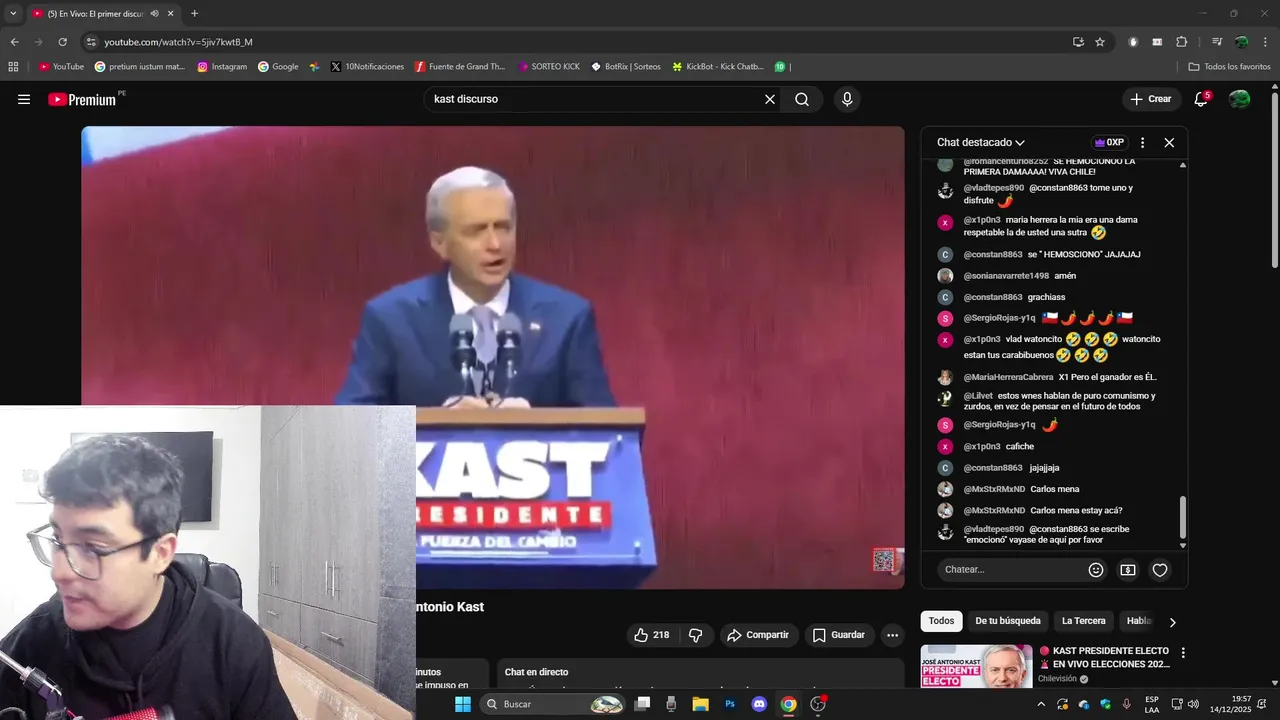
Task: Open File Explorer from the taskbar
Action: (700, 704)
